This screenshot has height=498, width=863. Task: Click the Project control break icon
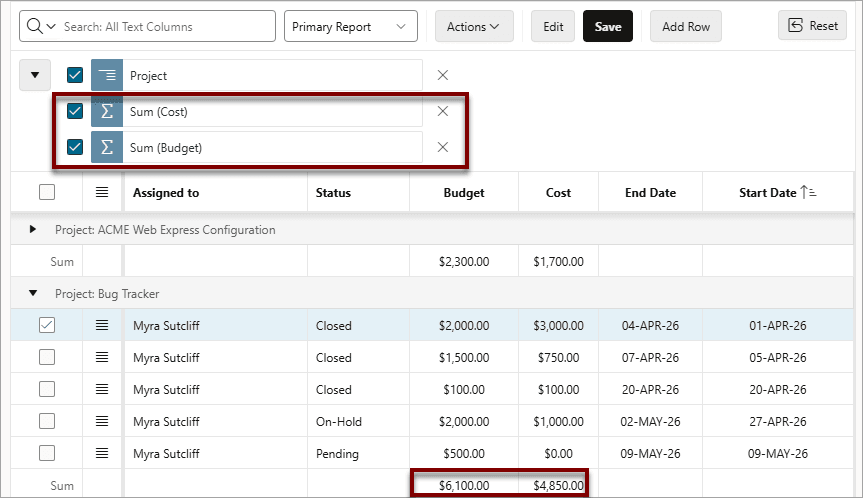107,75
